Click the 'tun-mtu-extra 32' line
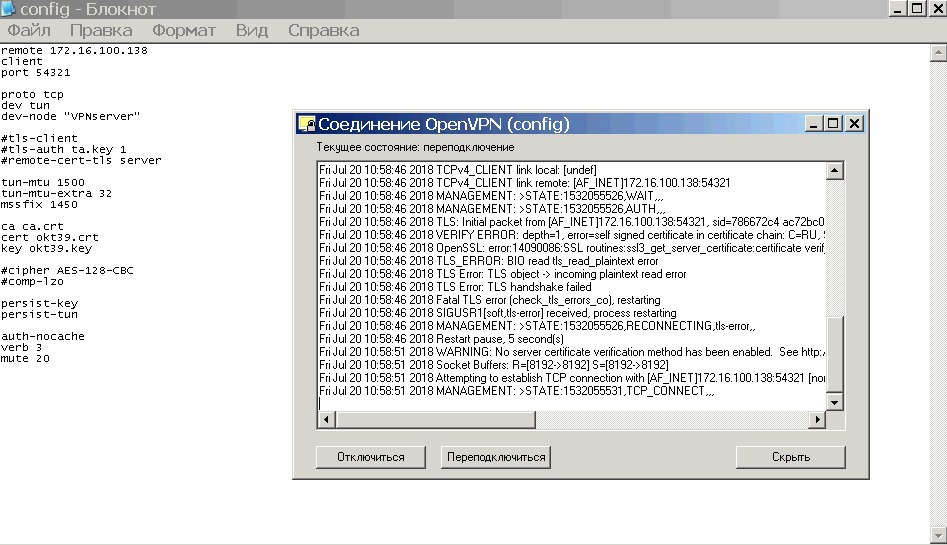Viewport: 947px width, 545px height. [x=56, y=194]
